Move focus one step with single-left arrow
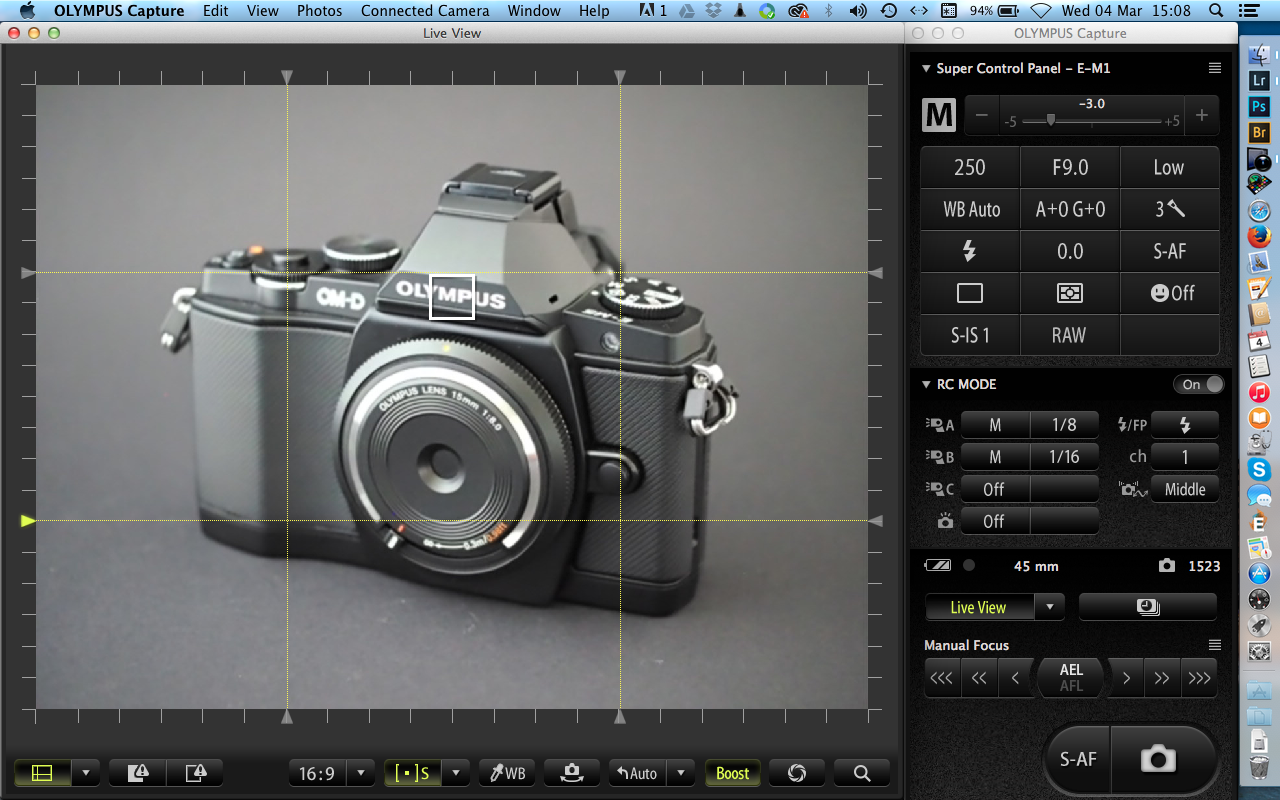The height and width of the screenshot is (800, 1280). click(x=1015, y=678)
